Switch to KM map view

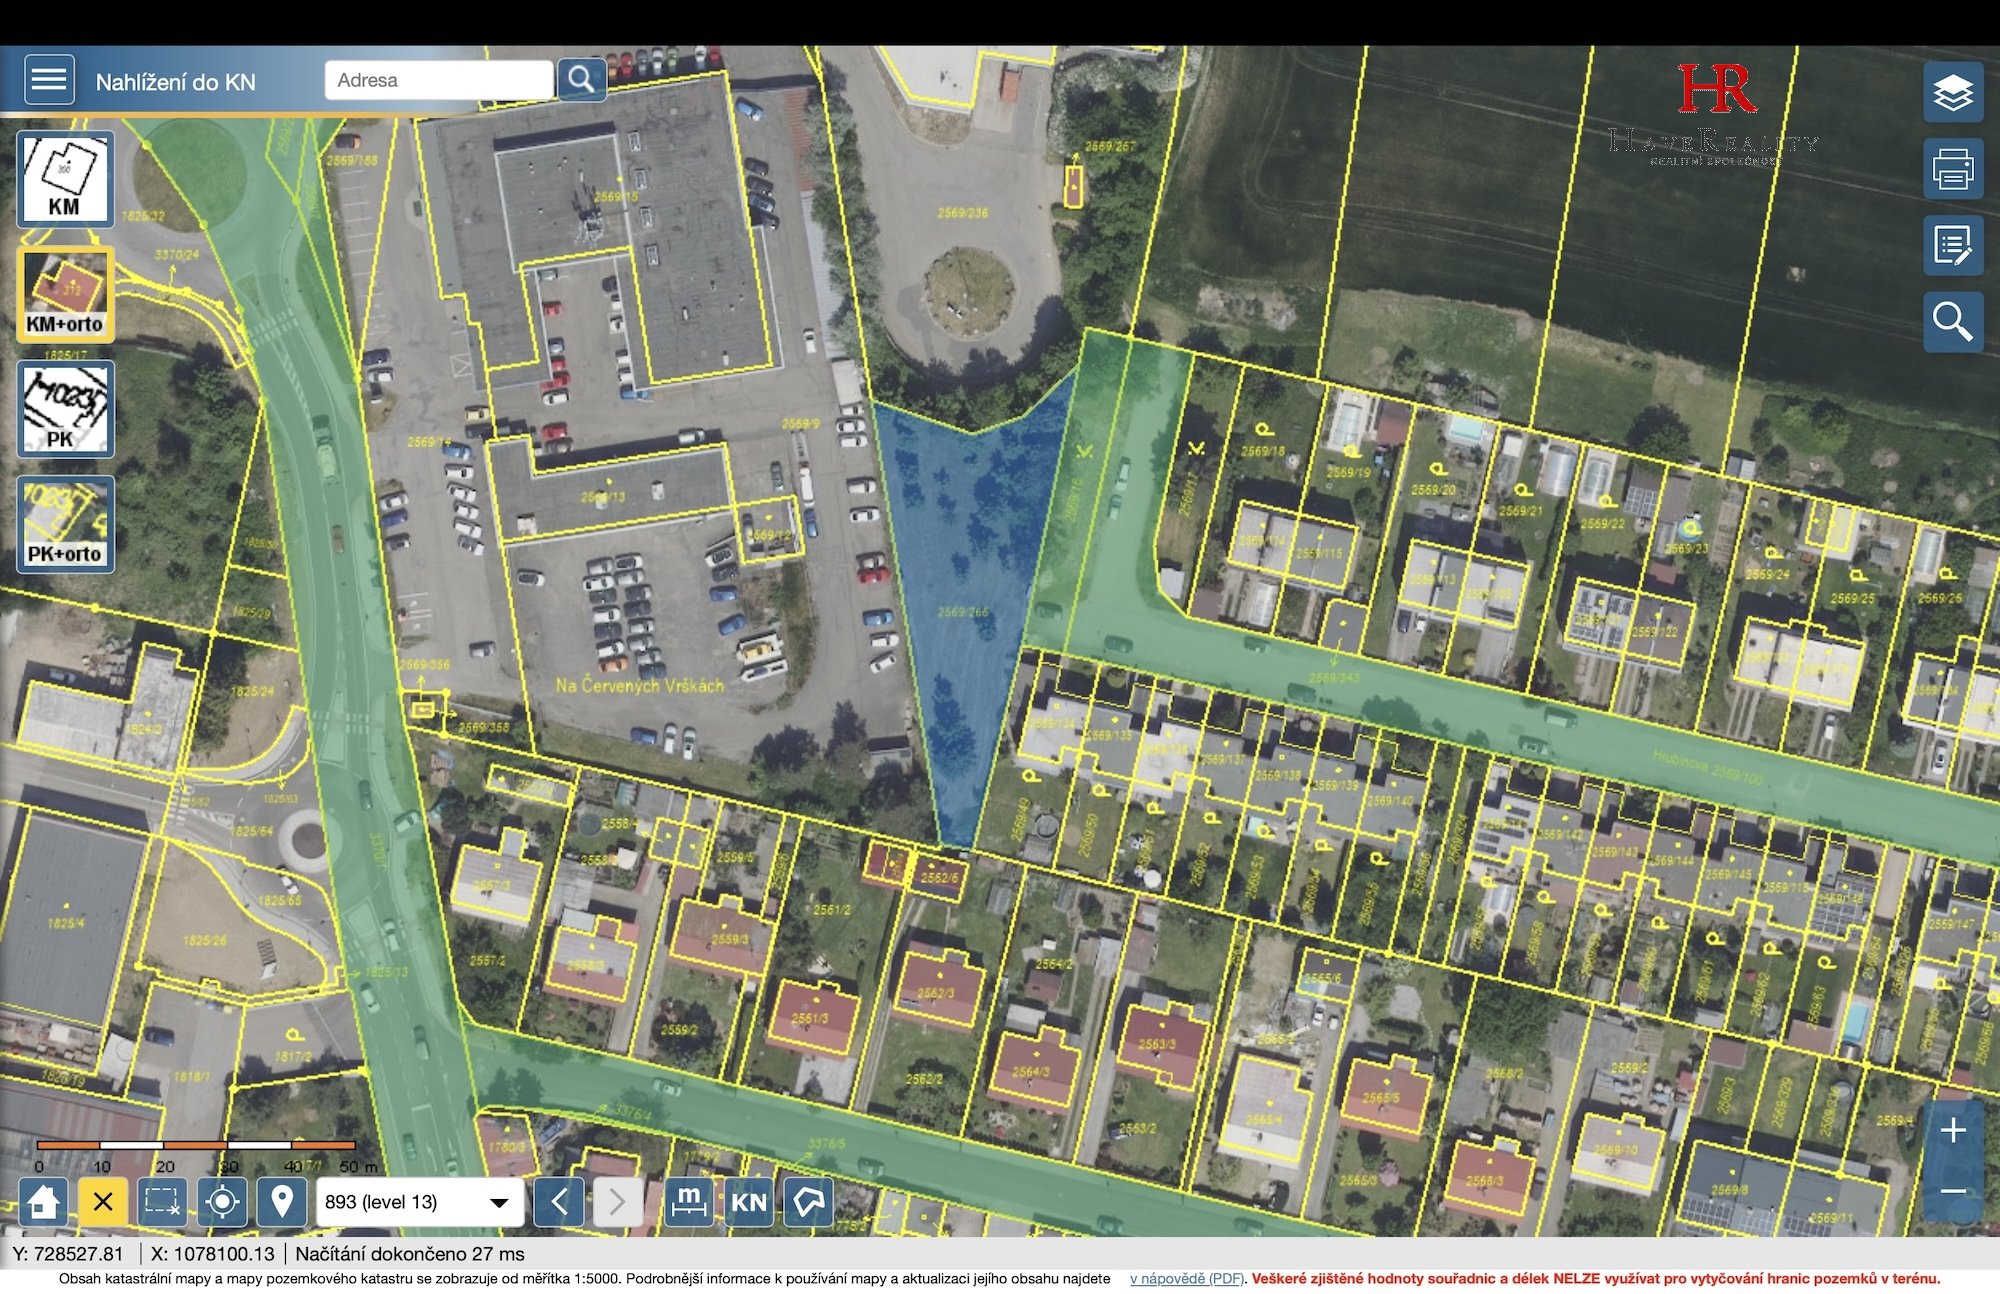coord(65,180)
